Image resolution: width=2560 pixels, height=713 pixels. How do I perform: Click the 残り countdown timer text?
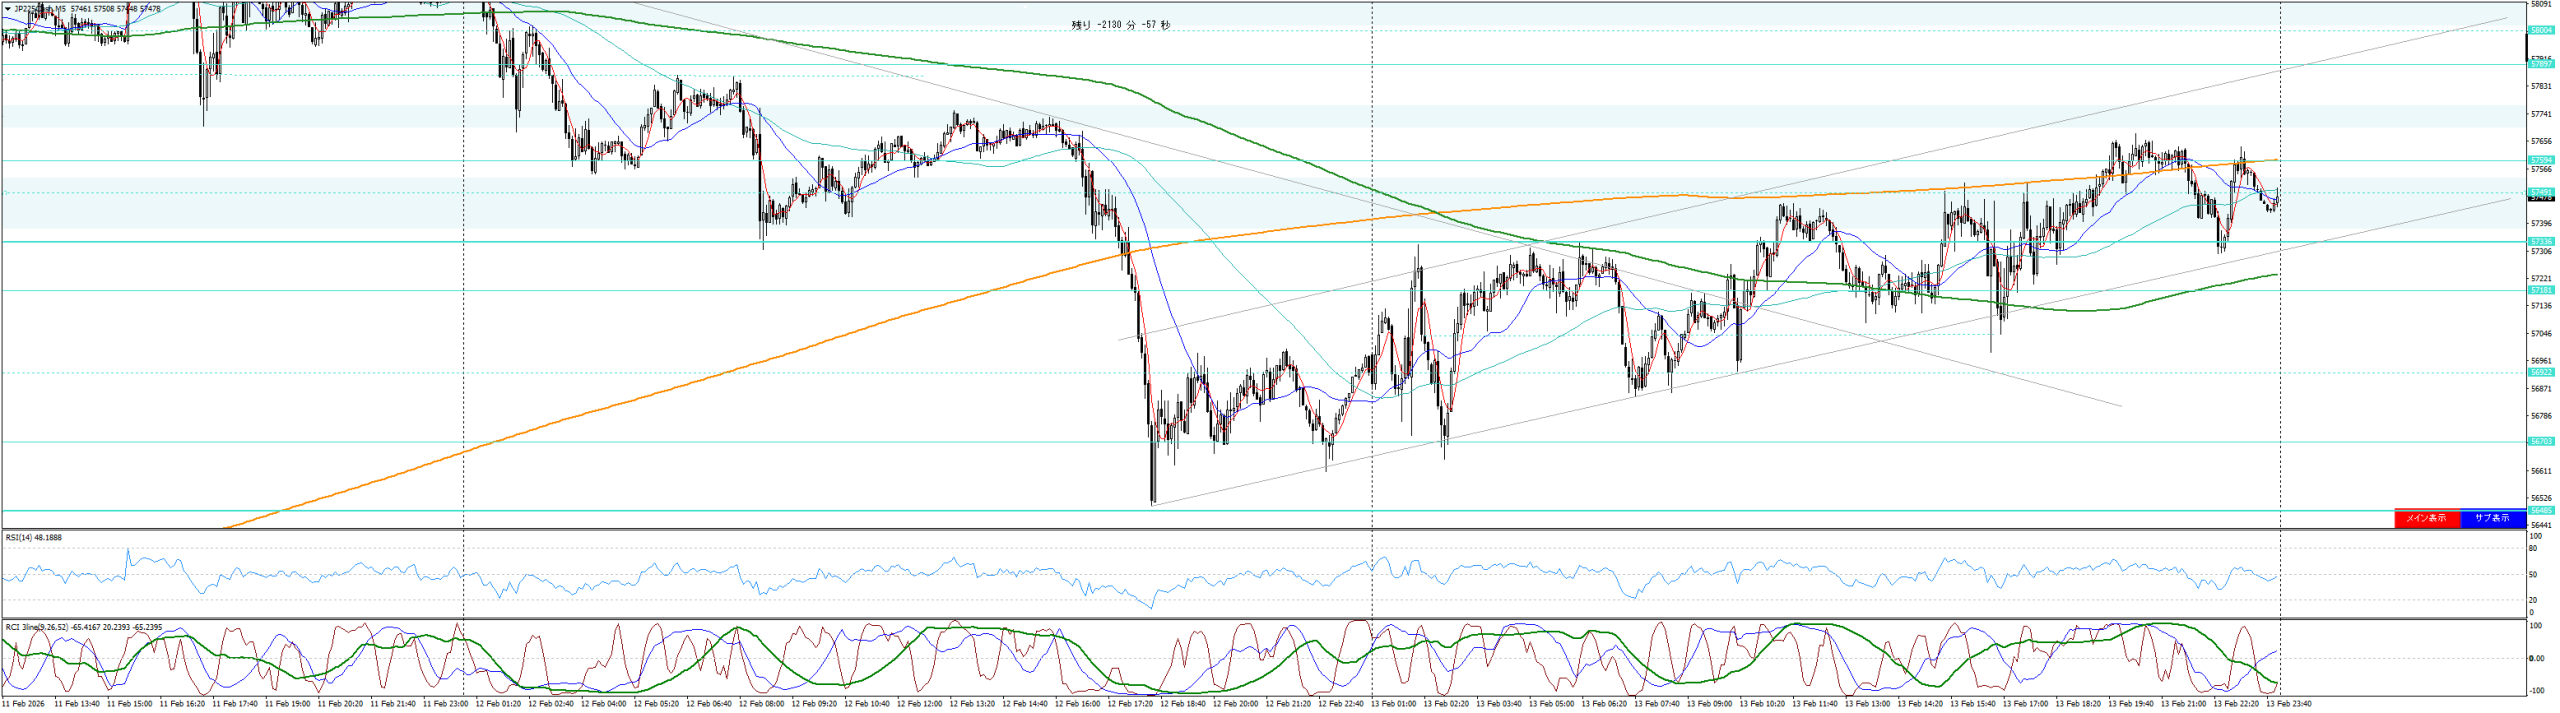pos(1120,25)
